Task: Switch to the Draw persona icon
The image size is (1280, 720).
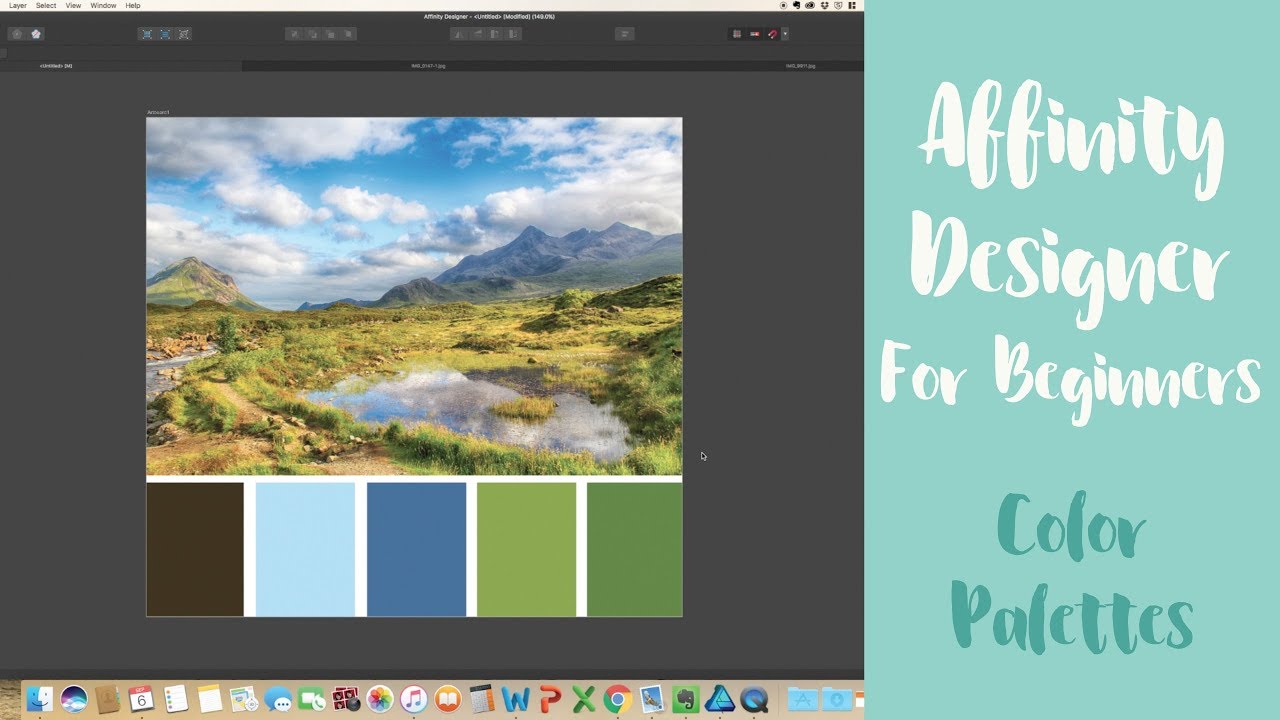Action: [x=17, y=34]
